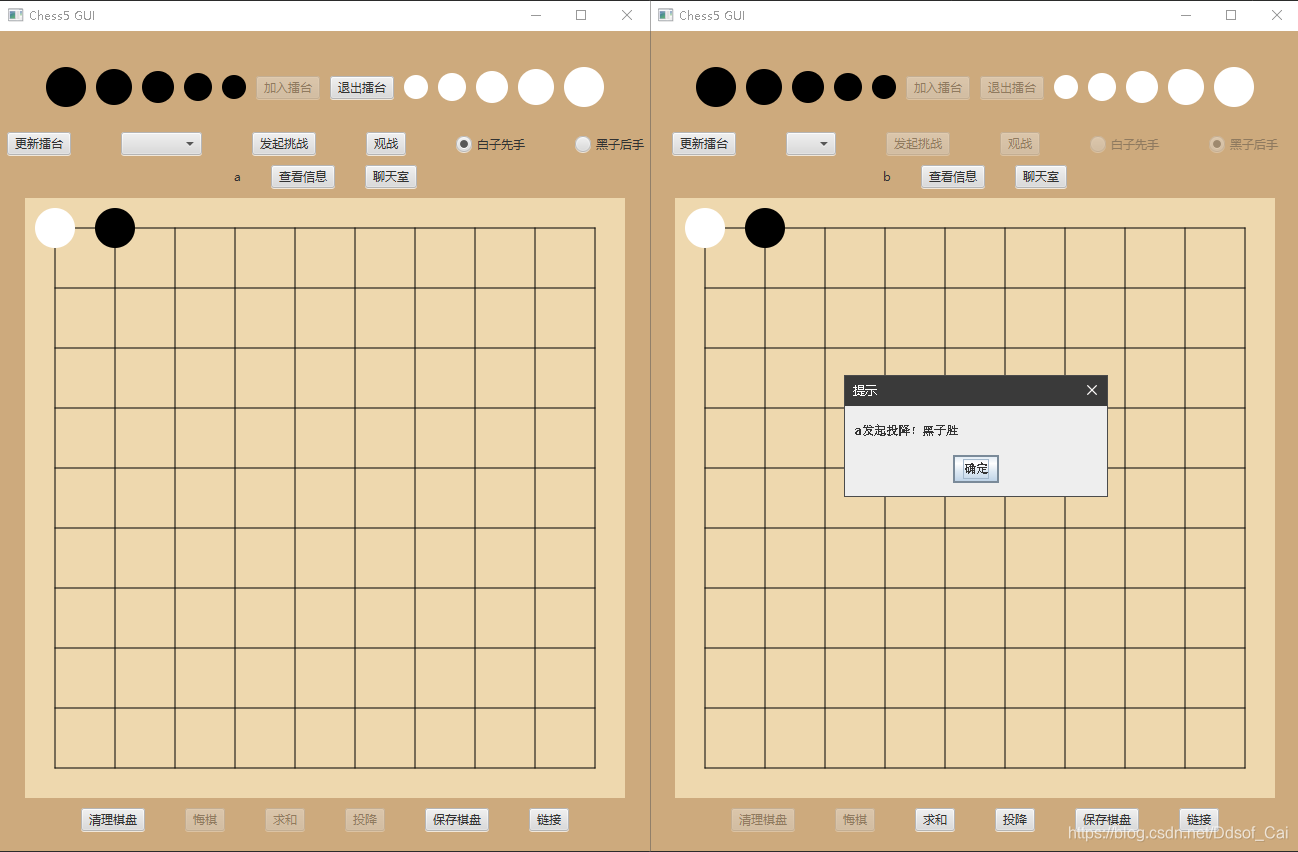Image resolution: width=1298 pixels, height=852 pixels.
Task: Click the white stone on right board
Action: (705, 228)
